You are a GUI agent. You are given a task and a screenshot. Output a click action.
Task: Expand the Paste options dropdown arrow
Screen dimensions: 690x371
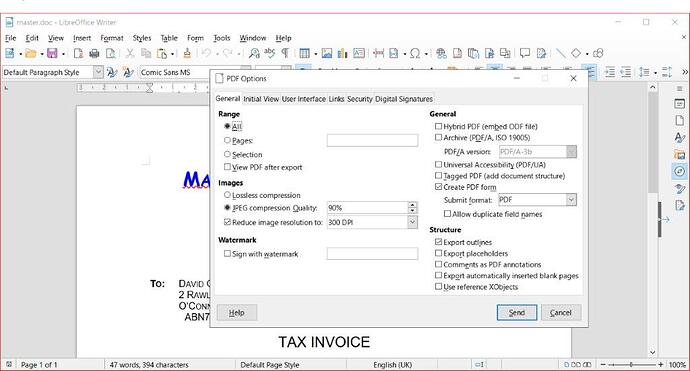tap(172, 54)
